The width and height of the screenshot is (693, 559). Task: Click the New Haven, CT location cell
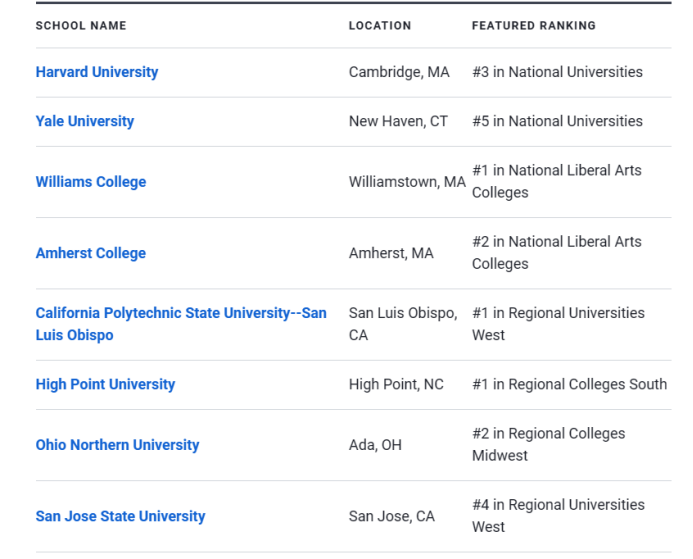point(398,121)
